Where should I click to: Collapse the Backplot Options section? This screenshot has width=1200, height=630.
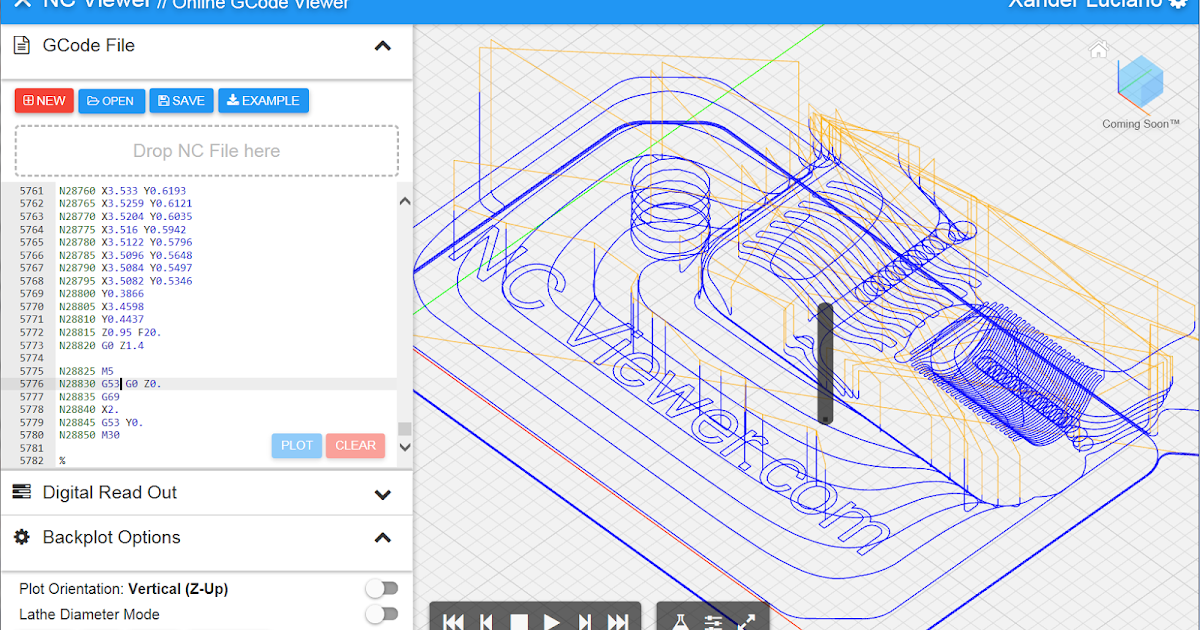382,537
